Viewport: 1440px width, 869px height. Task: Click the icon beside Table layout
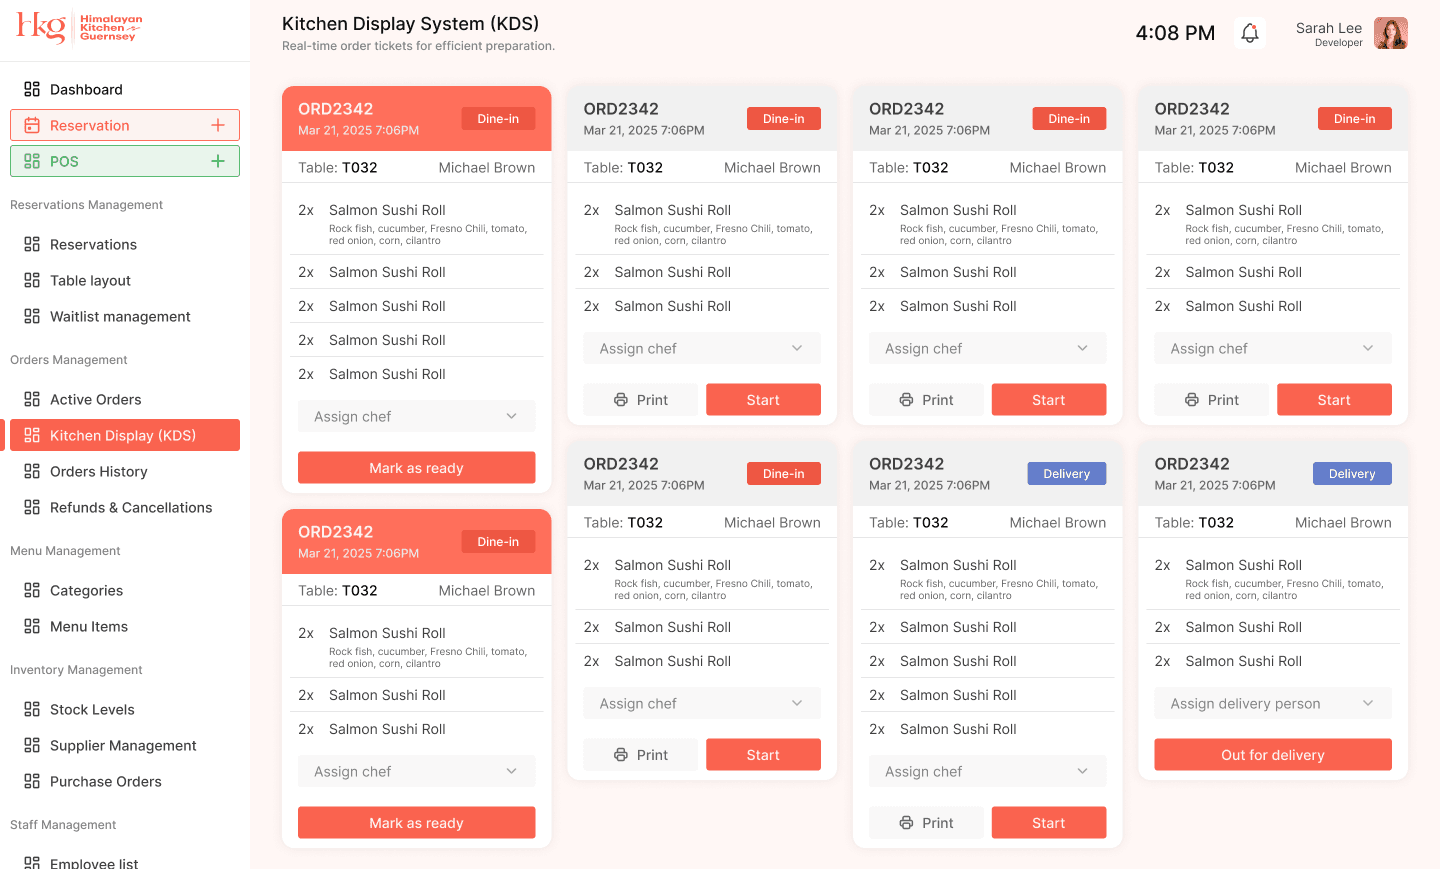point(32,280)
